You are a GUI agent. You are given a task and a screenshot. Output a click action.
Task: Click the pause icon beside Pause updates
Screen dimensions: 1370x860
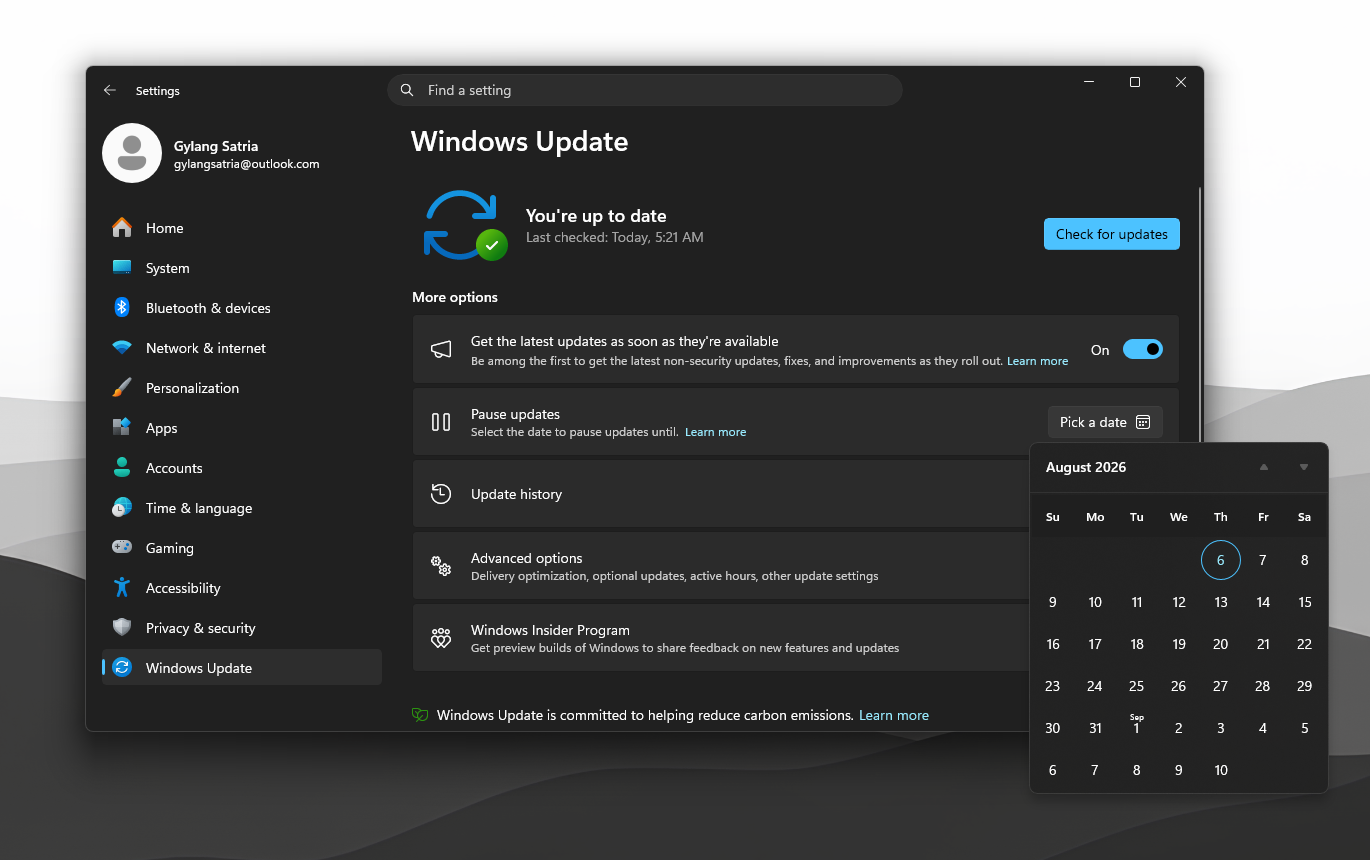[x=441, y=422]
